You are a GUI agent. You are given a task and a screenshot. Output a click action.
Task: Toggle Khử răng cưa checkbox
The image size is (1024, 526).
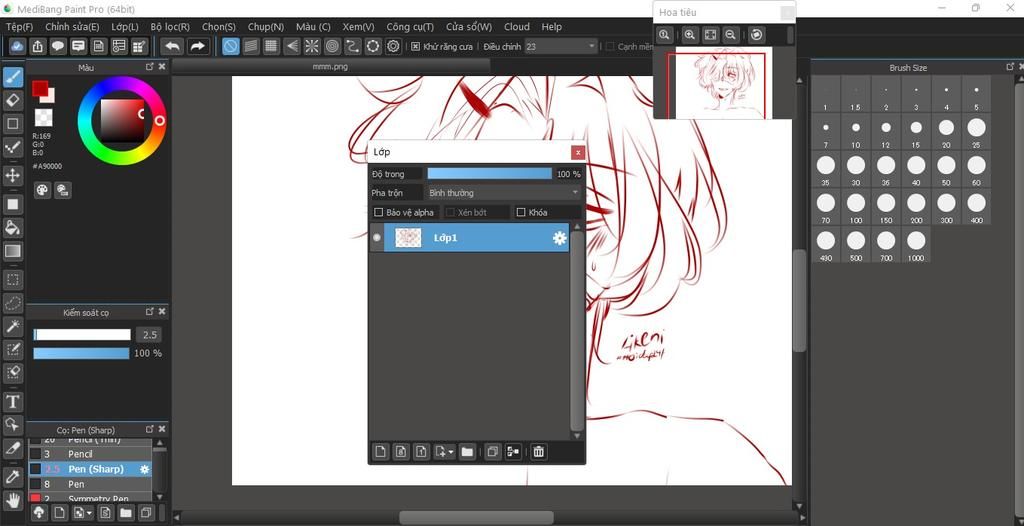pyautogui.click(x=415, y=46)
